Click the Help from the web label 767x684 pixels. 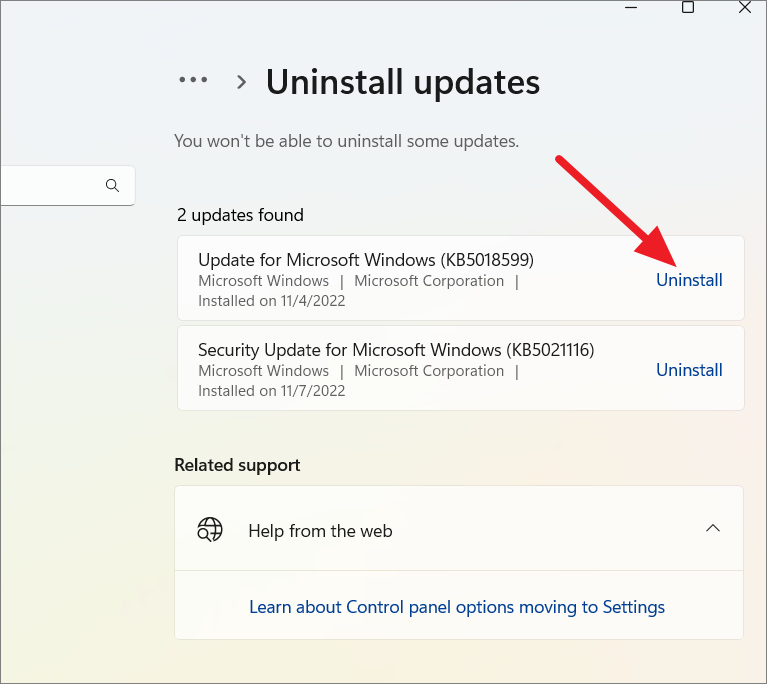point(320,531)
